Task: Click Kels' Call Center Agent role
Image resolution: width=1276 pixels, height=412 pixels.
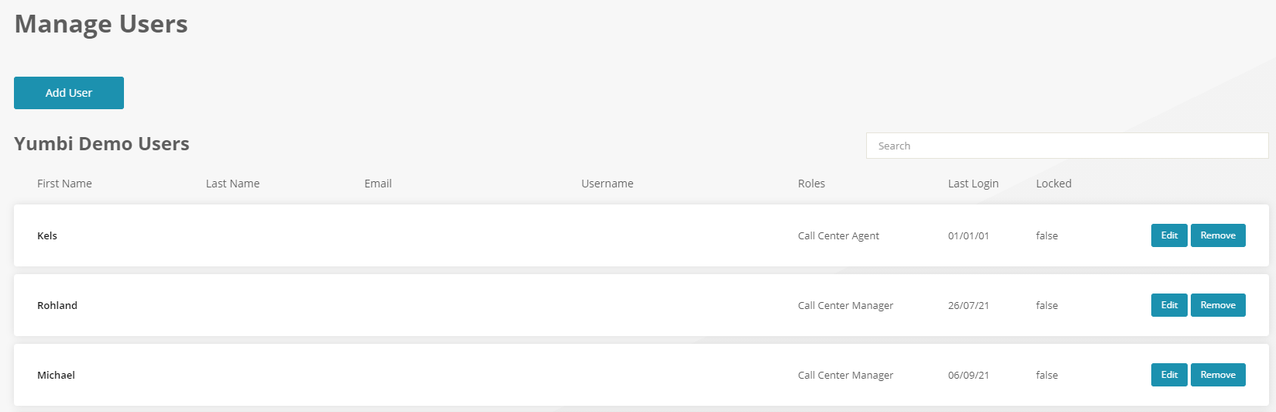Action: tap(838, 236)
